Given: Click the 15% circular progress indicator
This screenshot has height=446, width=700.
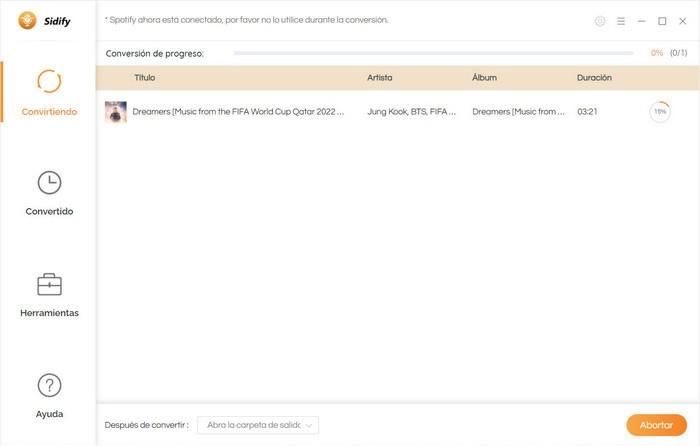Looking at the screenshot, I should [660, 112].
